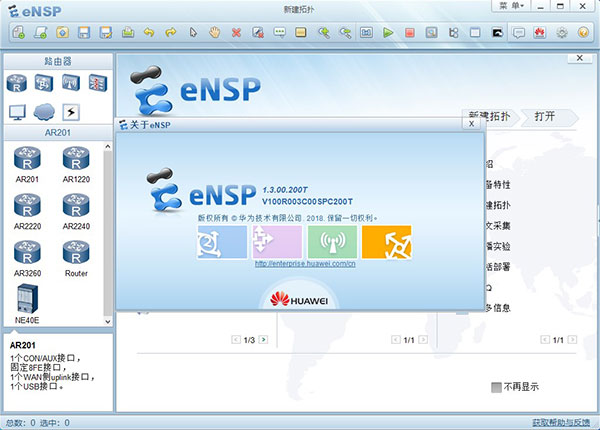Viewport: 600px width, 430px height.
Task: Open the enterprise.huawei.com/cn link
Action: click(305, 264)
